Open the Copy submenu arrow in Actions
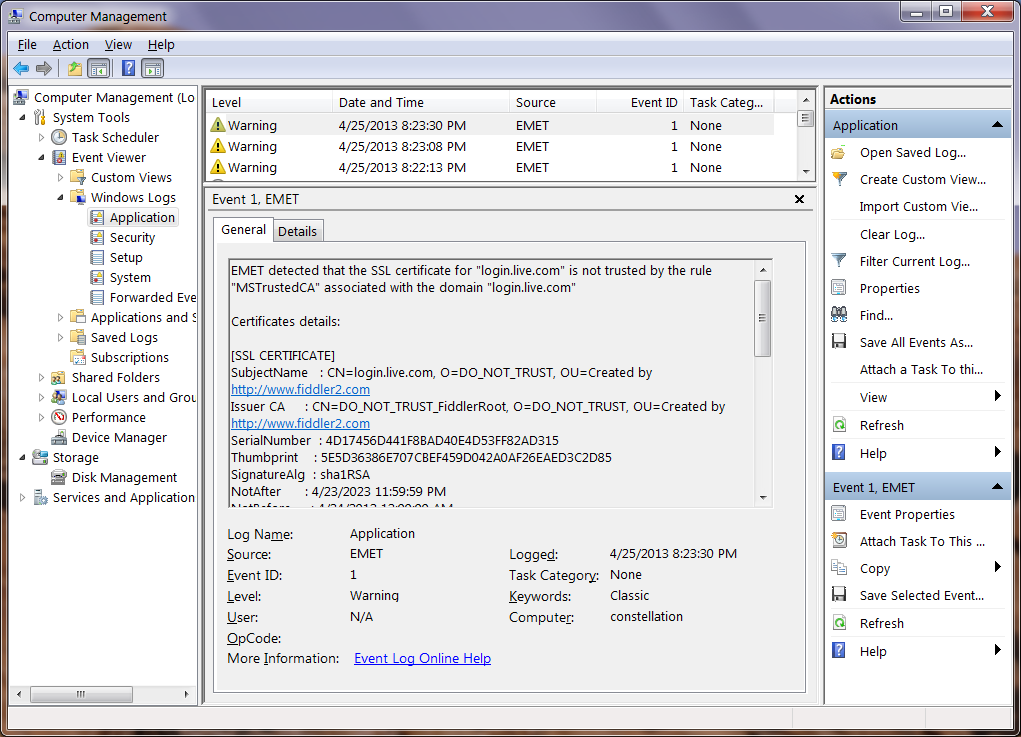Viewport: 1021px width, 737px height. pos(997,568)
